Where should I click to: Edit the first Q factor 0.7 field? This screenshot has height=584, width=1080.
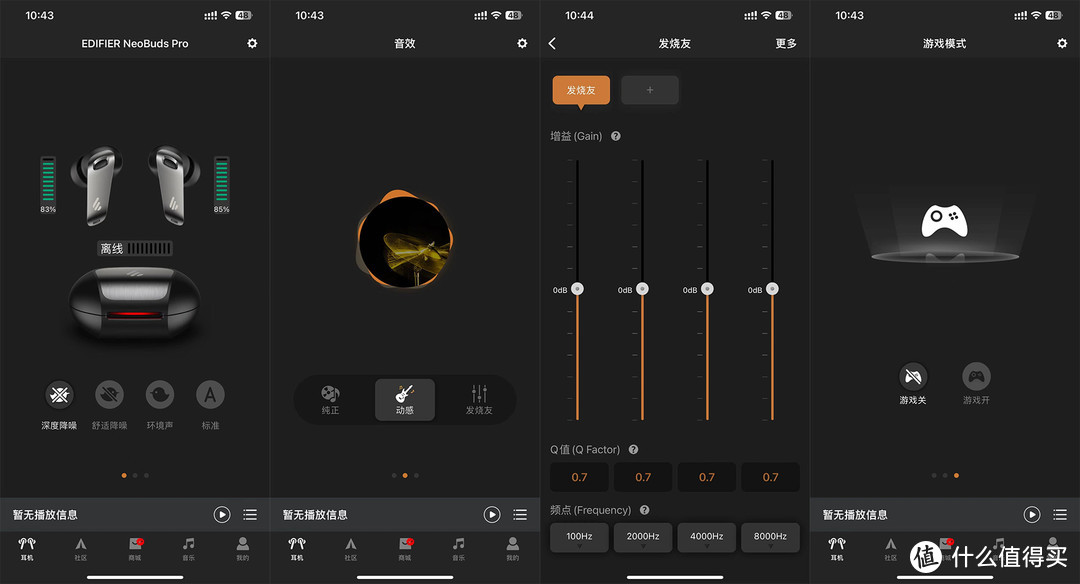[579, 477]
